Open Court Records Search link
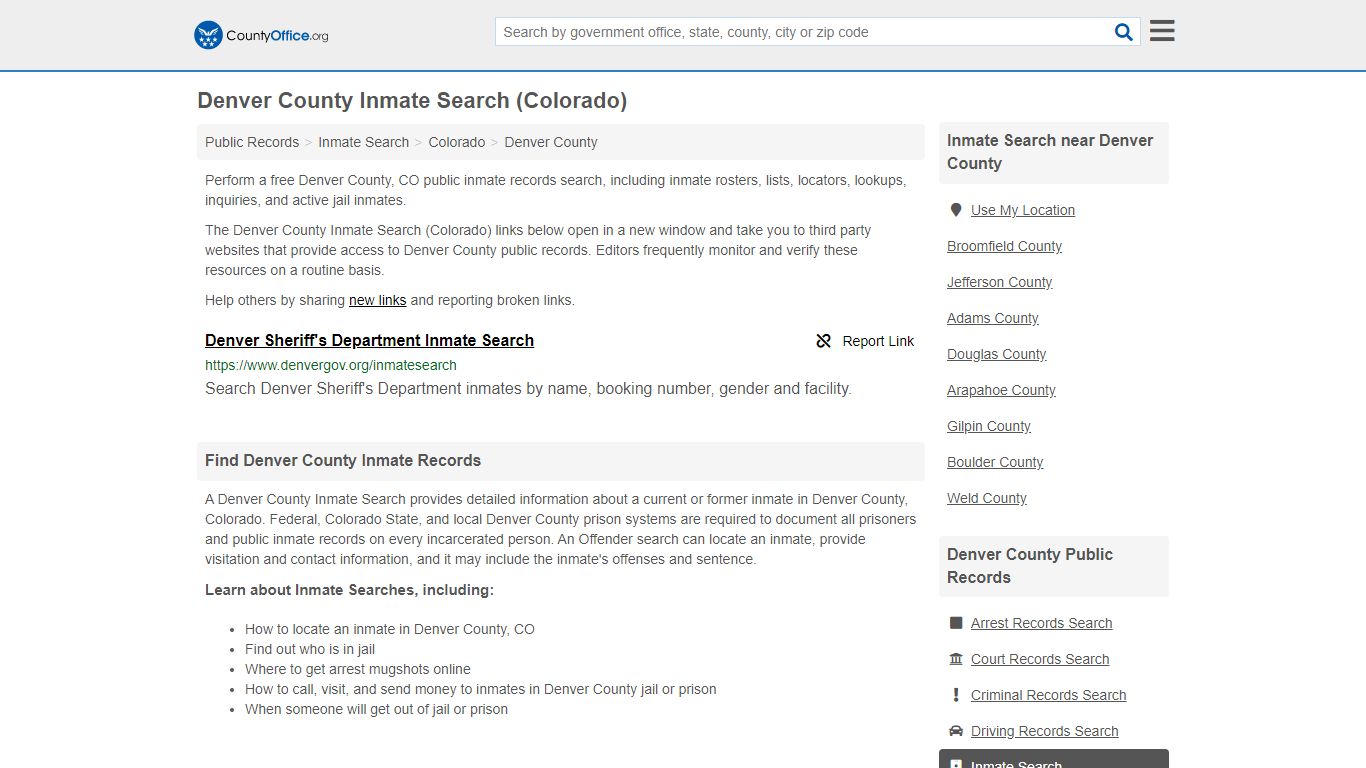 tap(1040, 659)
